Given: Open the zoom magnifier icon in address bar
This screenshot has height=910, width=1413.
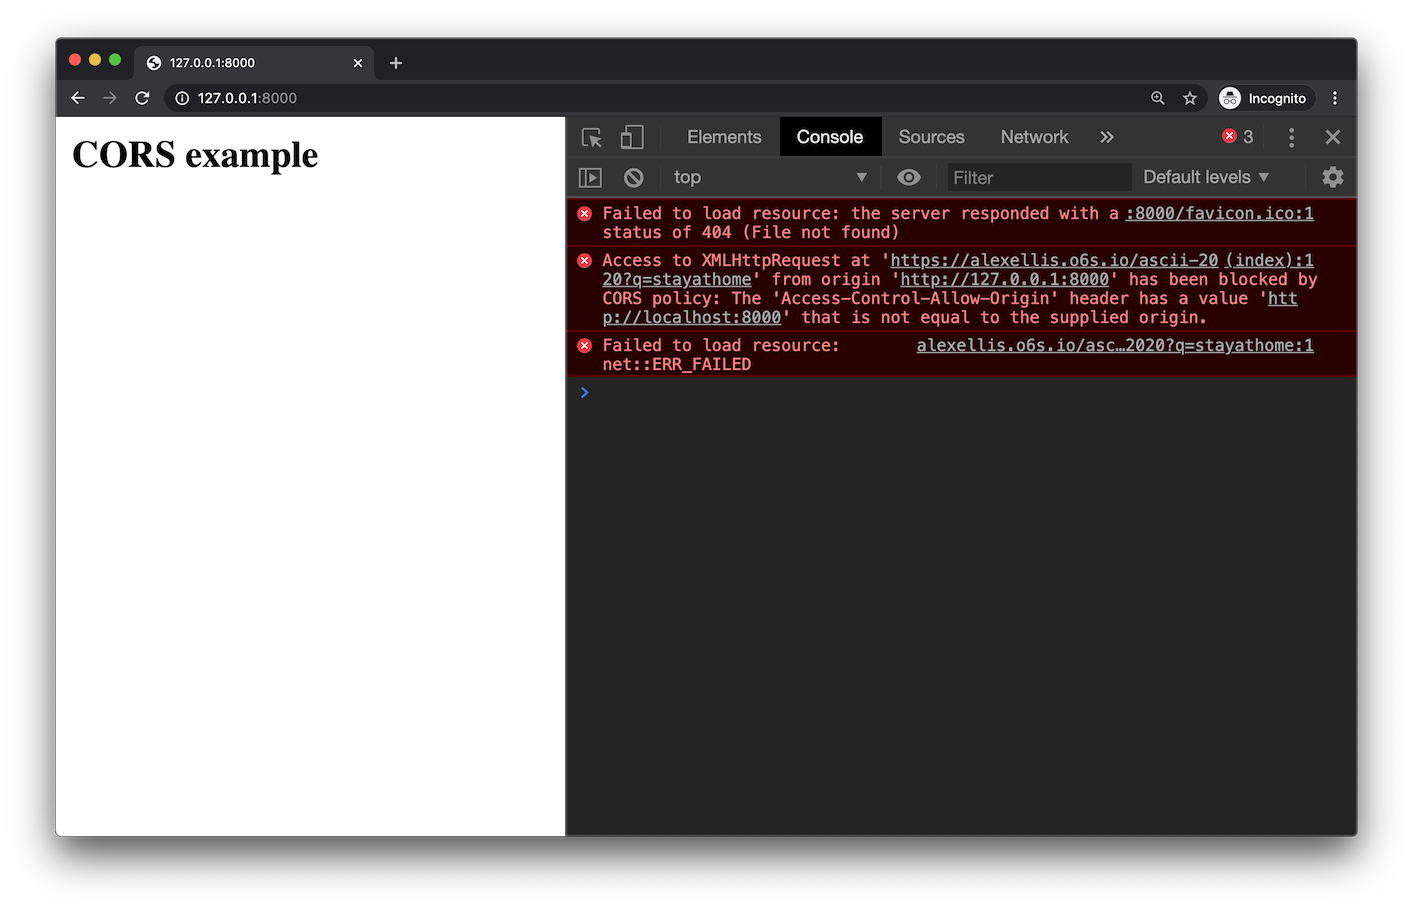Looking at the screenshot, I should point(1157,98).
